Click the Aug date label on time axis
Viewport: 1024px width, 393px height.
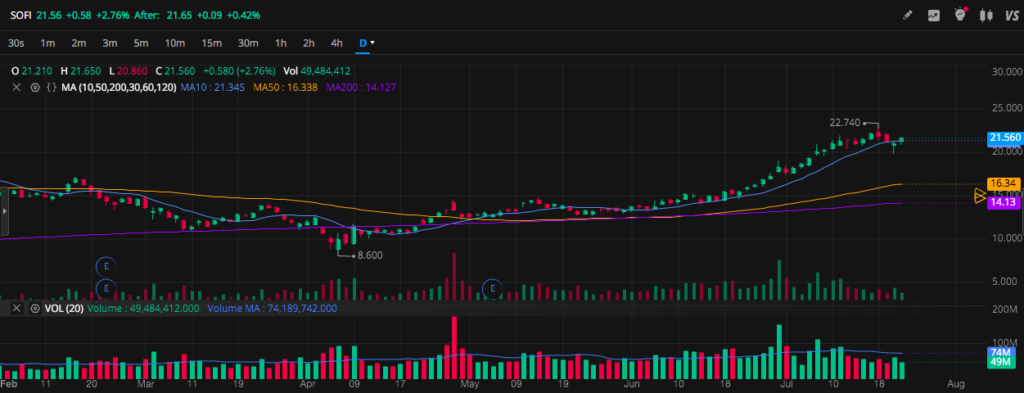(955, 383)
